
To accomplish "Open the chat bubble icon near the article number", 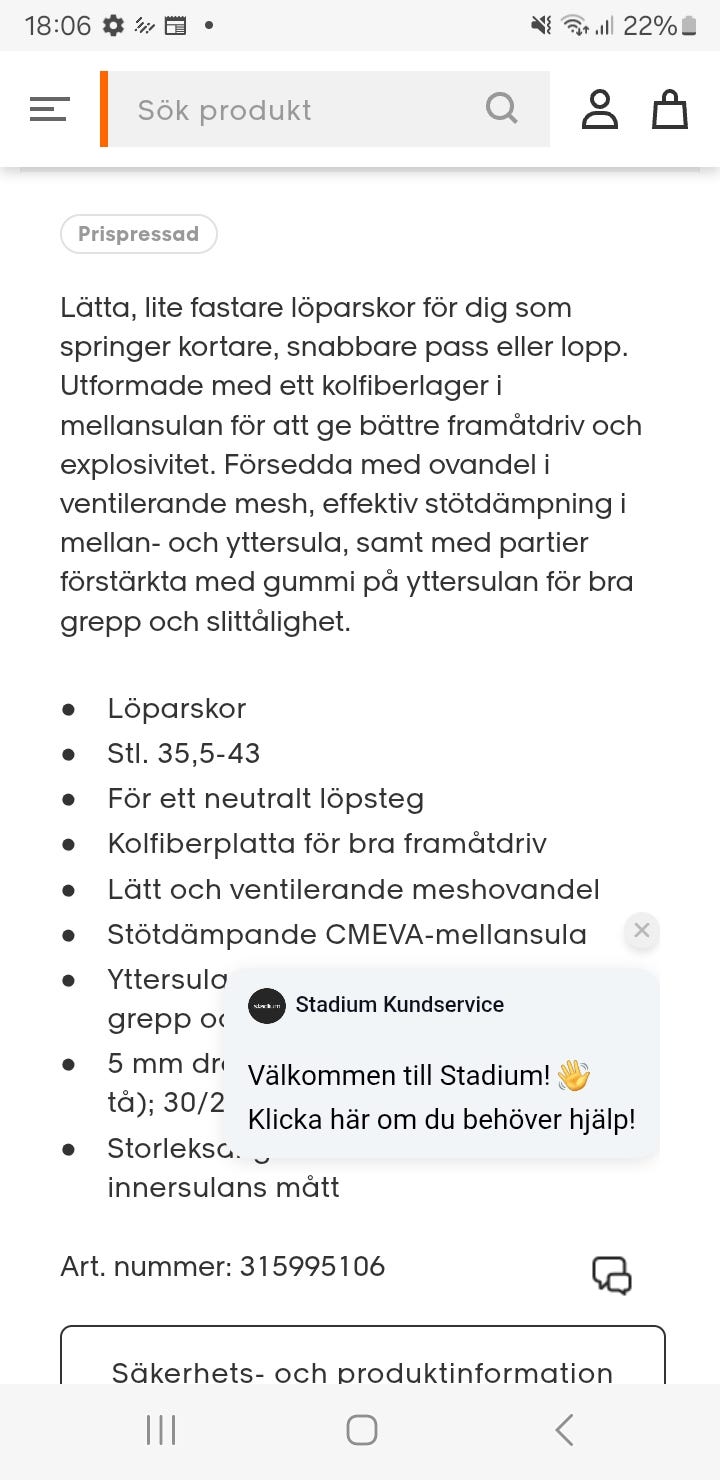I will (x=613, y=1276).
